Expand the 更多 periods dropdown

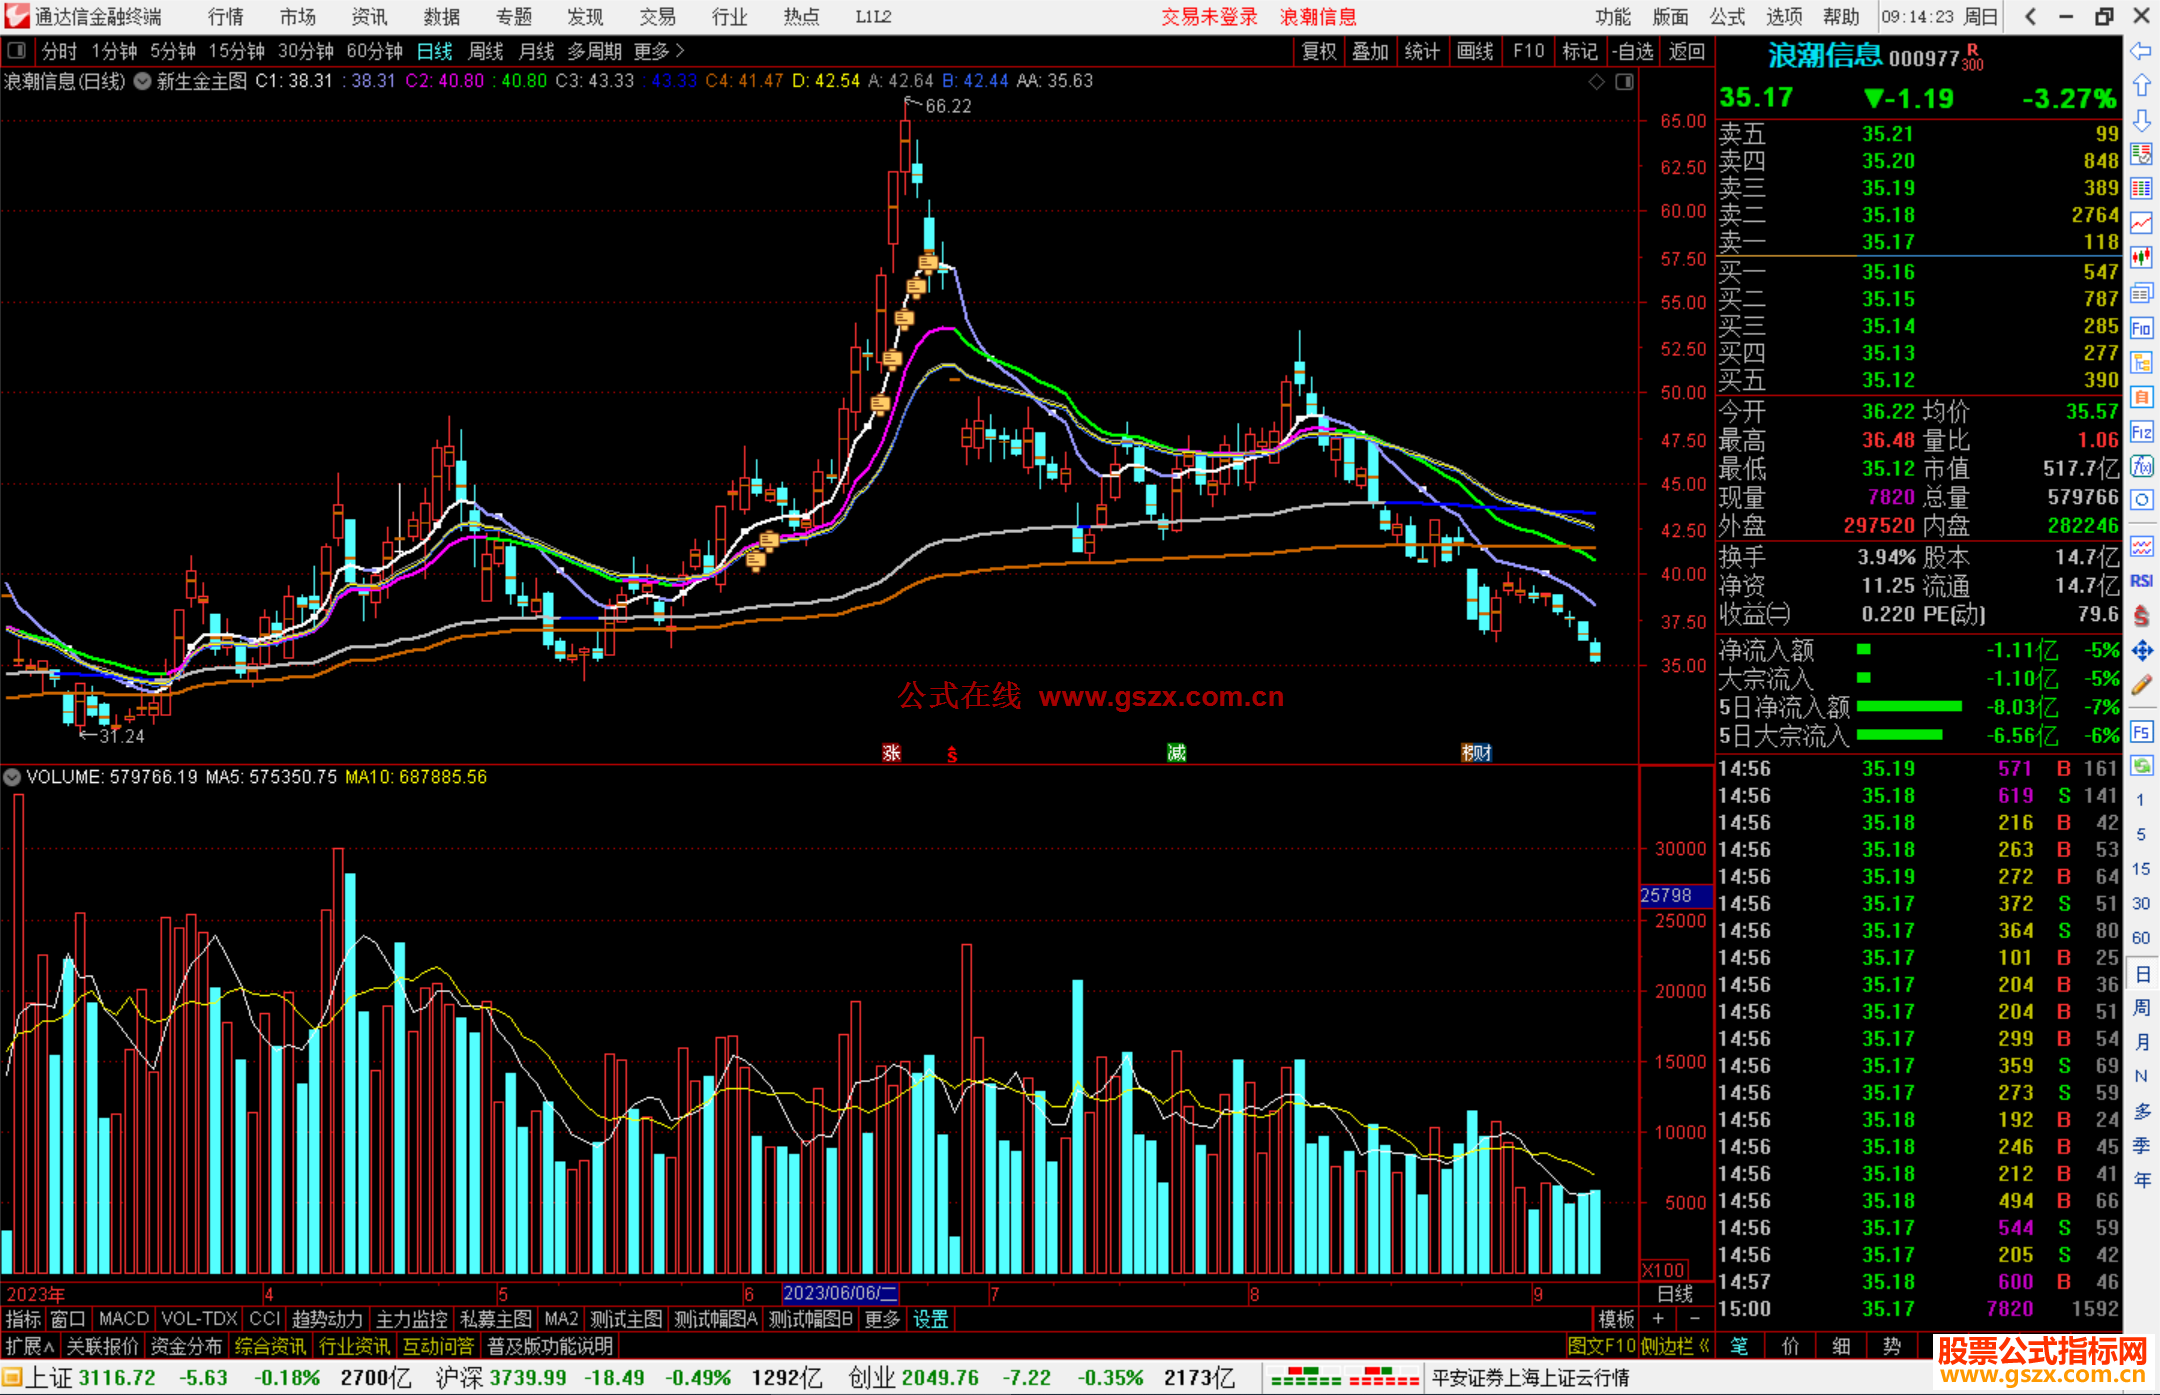(x=659, y=51)
